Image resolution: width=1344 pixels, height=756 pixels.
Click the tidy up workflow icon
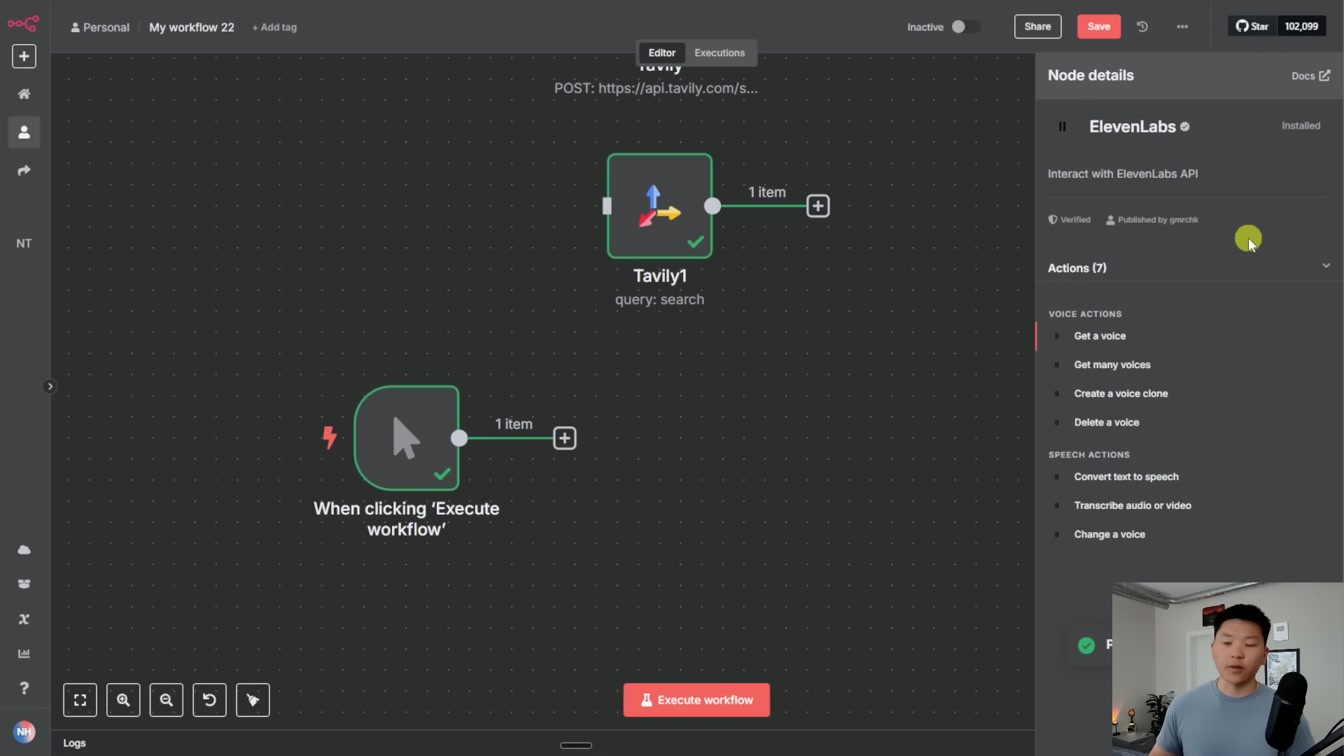(x=253, y=700)
